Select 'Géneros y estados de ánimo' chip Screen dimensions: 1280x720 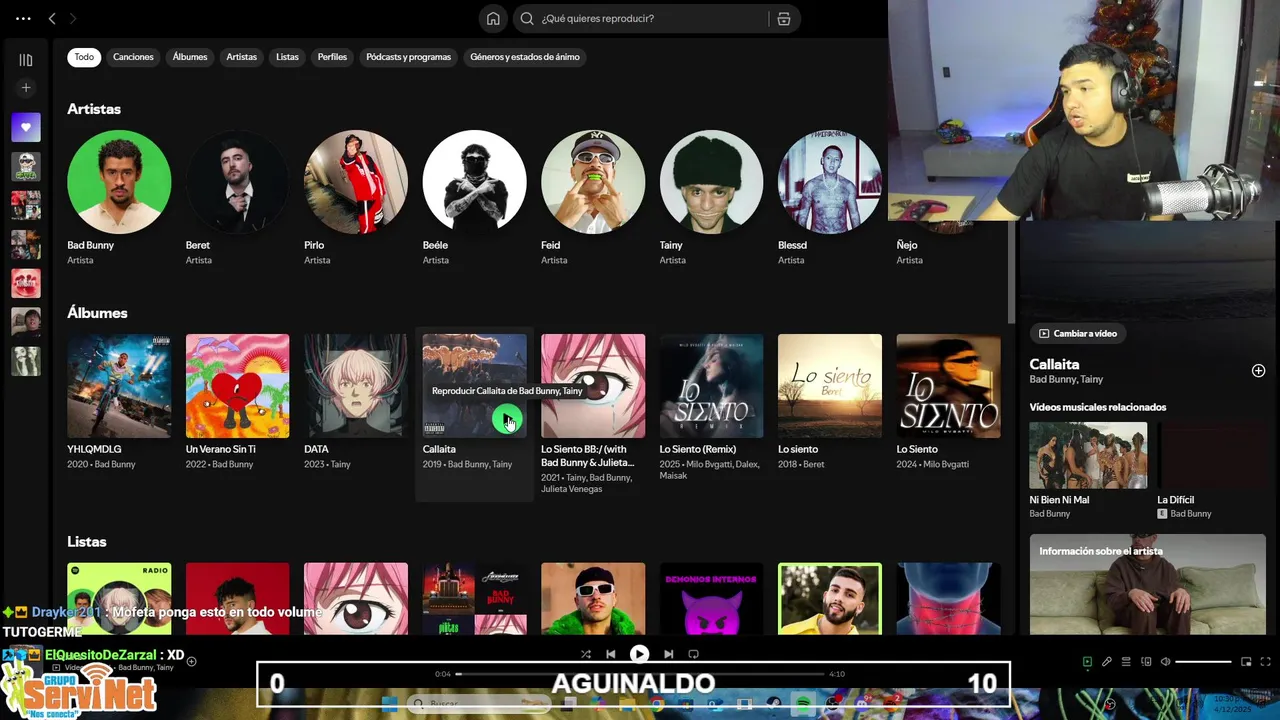(525, 57)
